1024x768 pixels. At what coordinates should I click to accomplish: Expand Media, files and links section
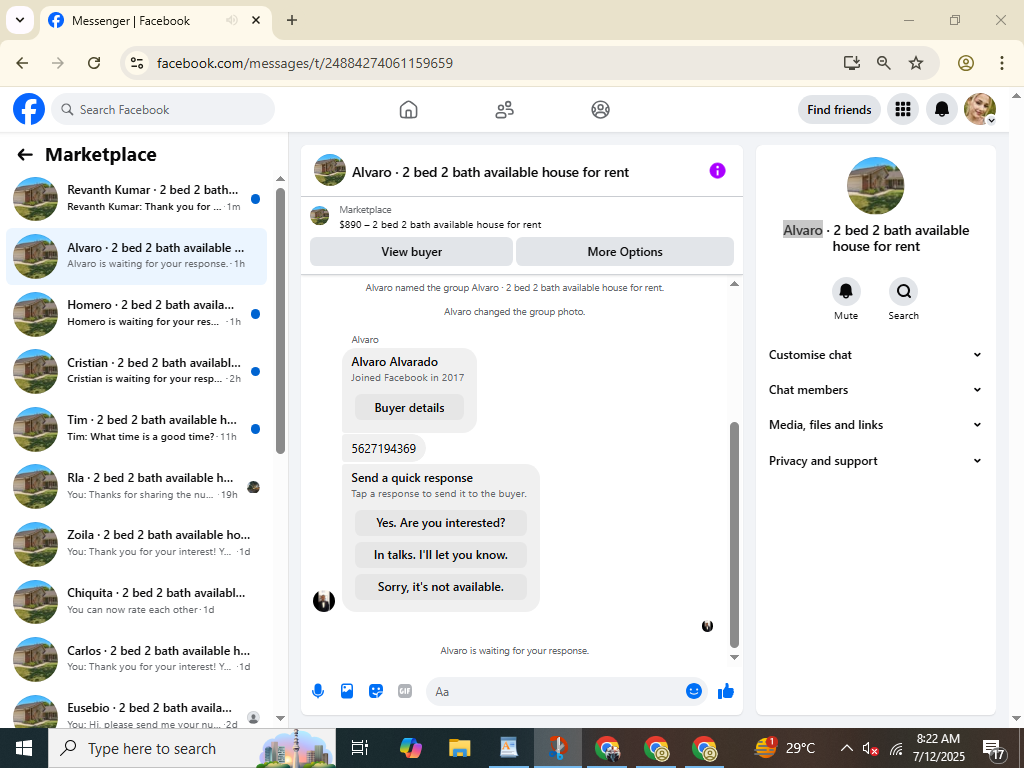pyautogui.click(x=876, y=424)
